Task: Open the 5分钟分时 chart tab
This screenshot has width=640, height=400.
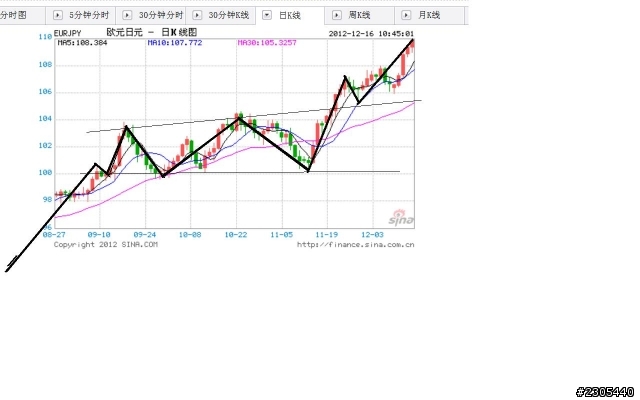Action: click(x=80, y=16)
